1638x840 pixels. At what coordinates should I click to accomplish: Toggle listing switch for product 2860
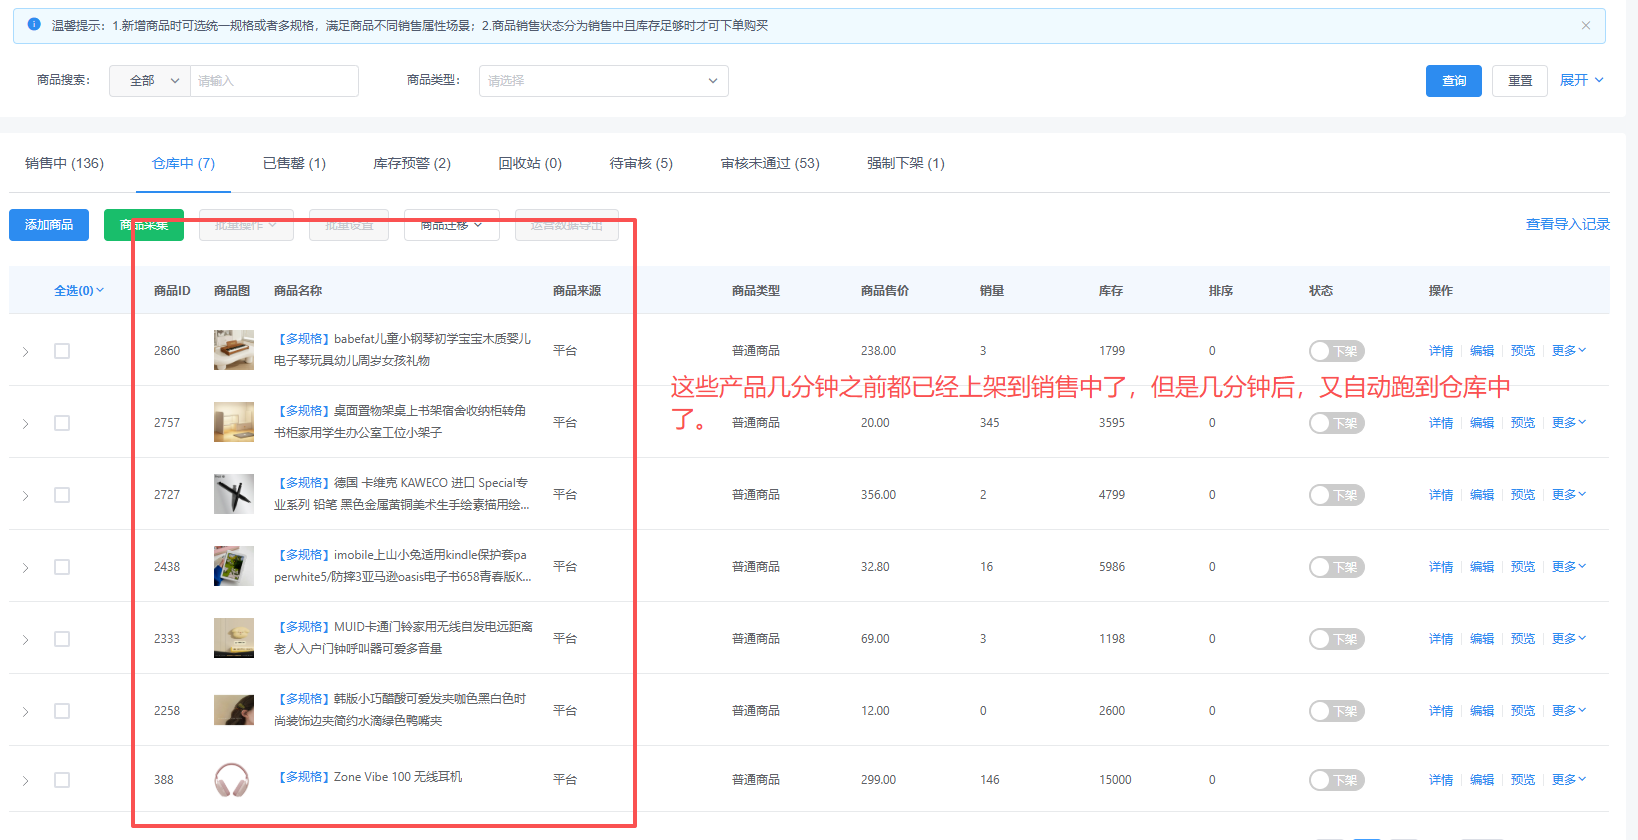pyautogui.click(x=1336, y=351)
